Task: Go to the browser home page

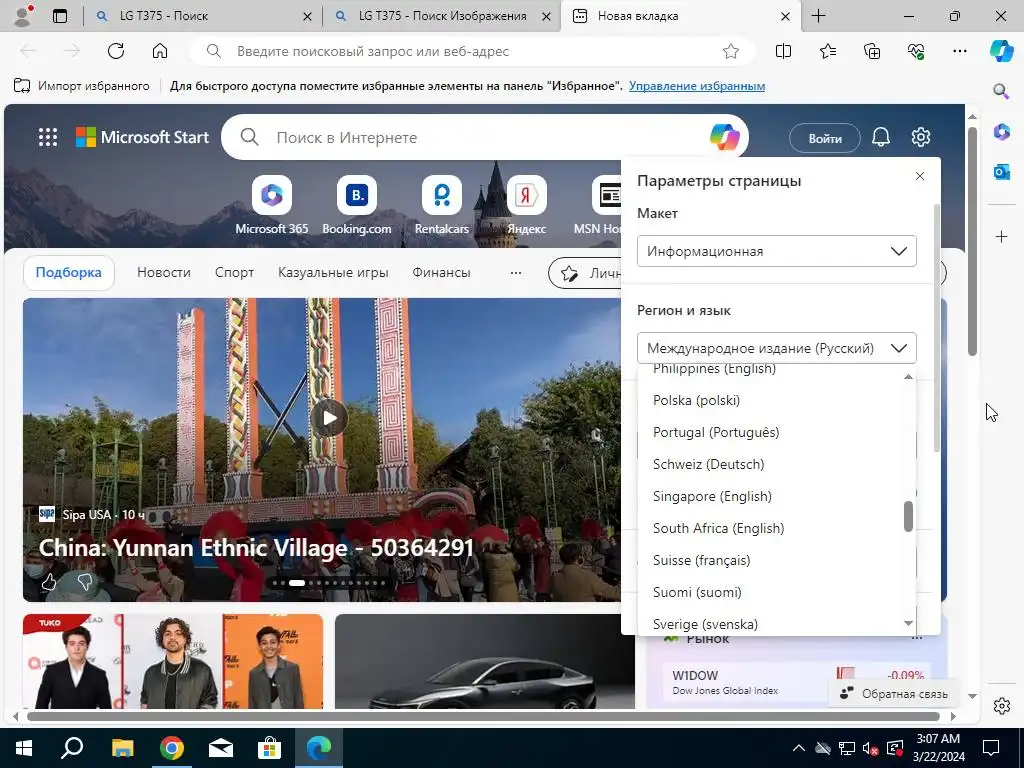Action: pos(160,51)
